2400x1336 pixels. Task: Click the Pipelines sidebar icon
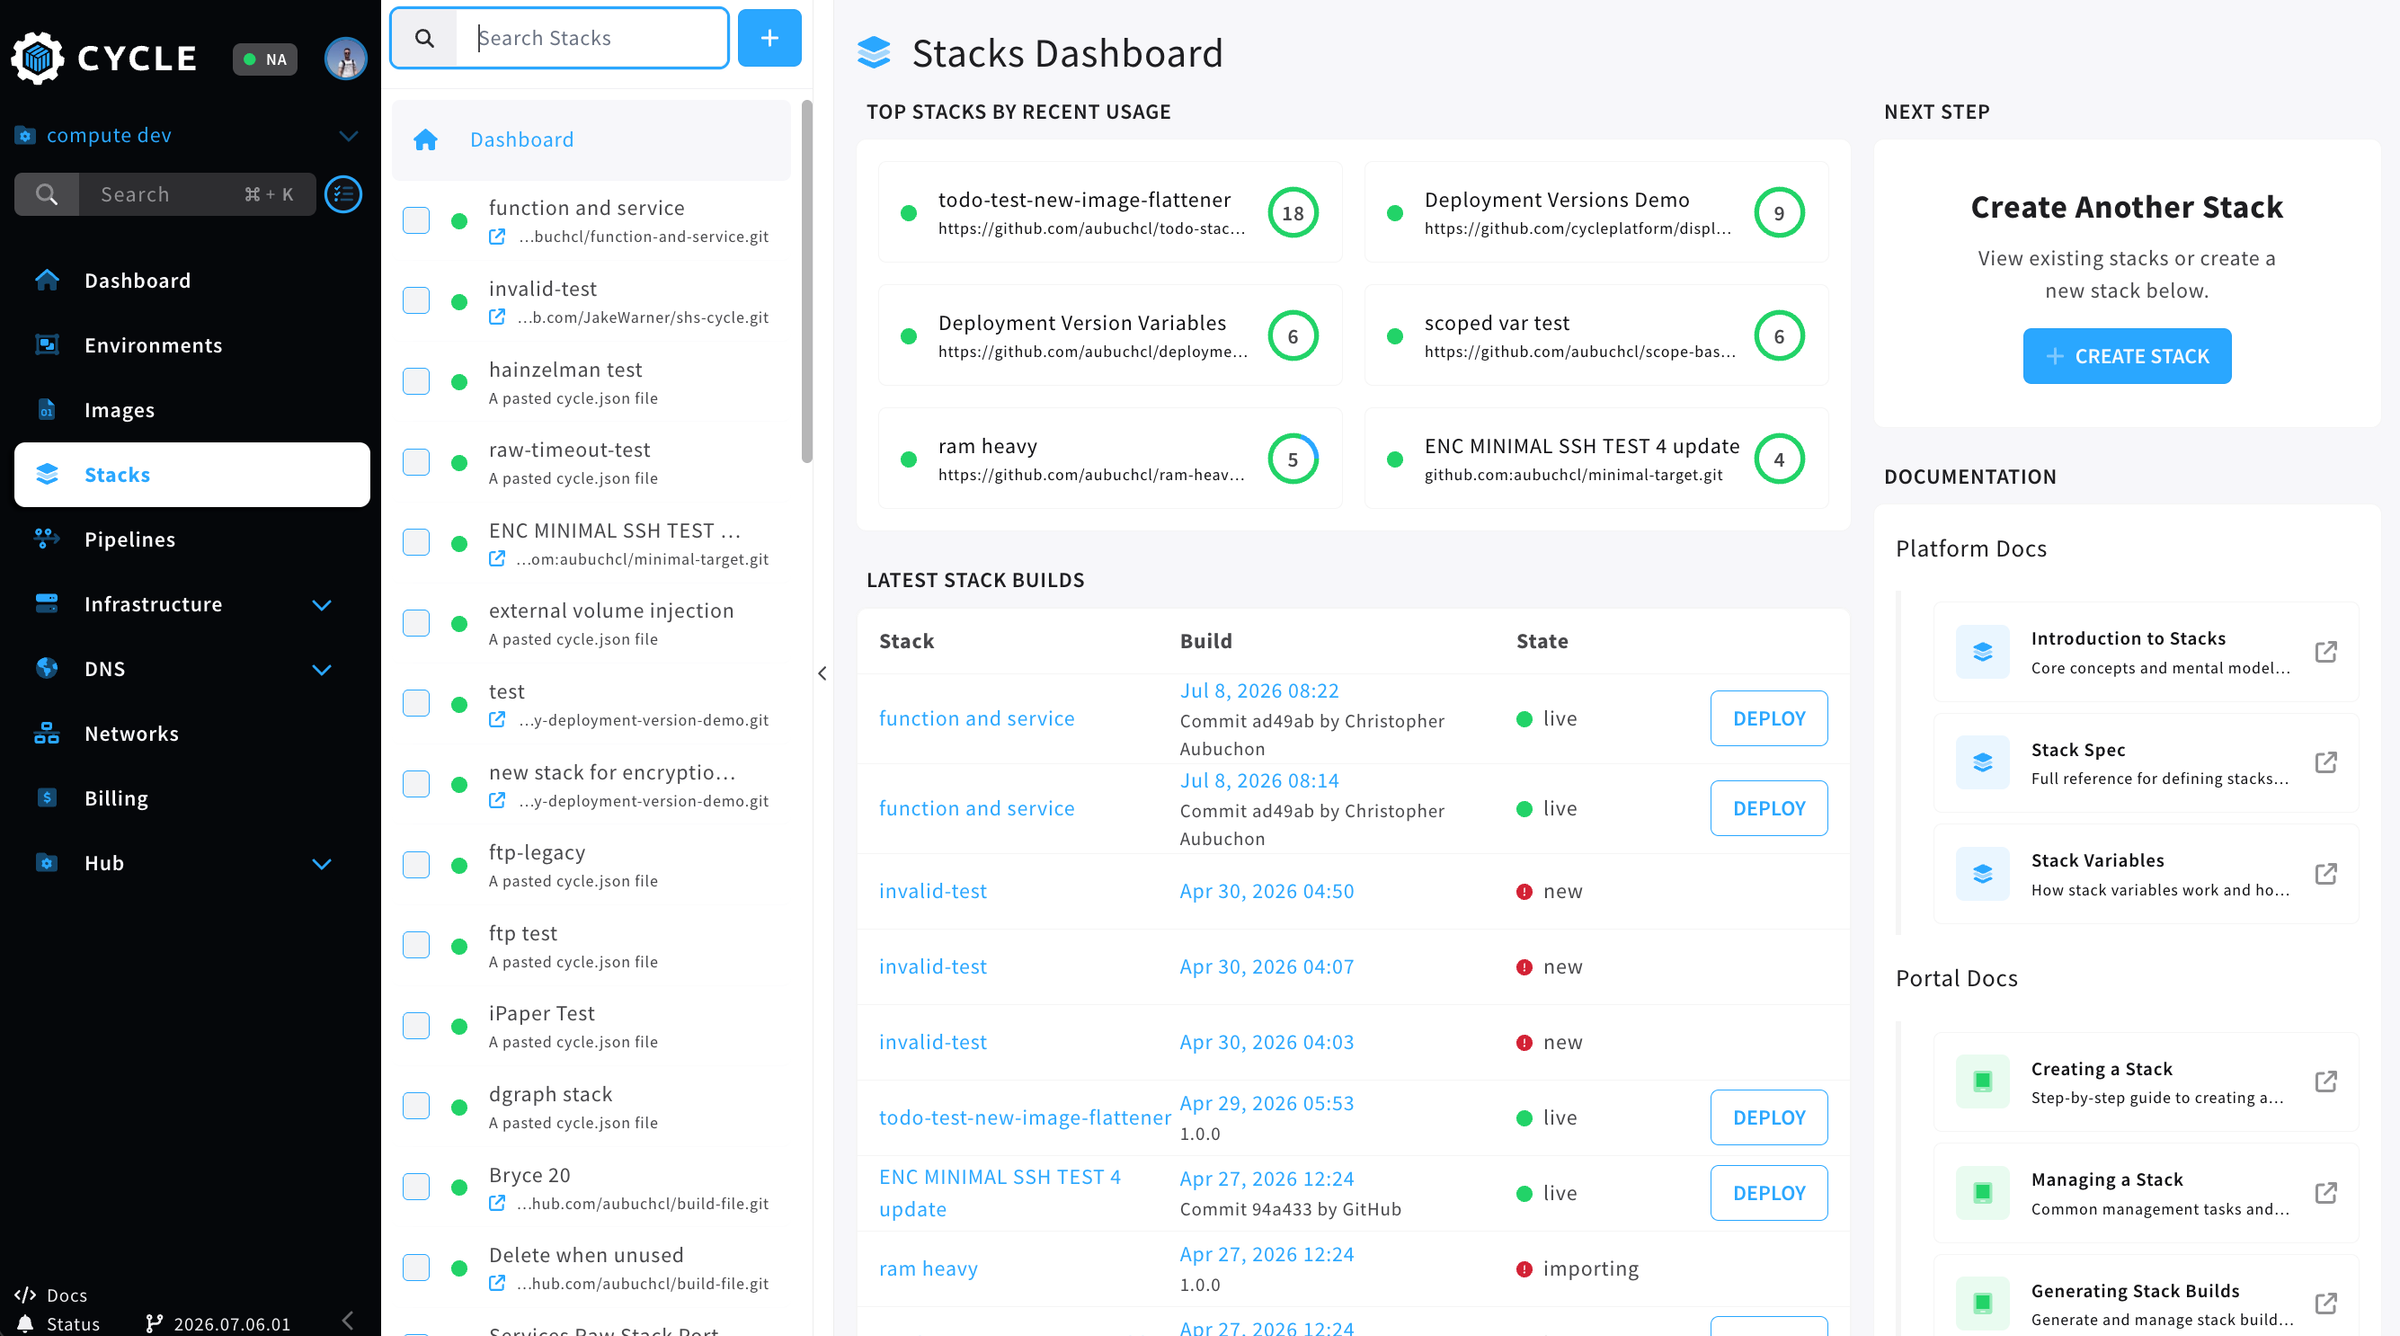[x=47, y=539]
